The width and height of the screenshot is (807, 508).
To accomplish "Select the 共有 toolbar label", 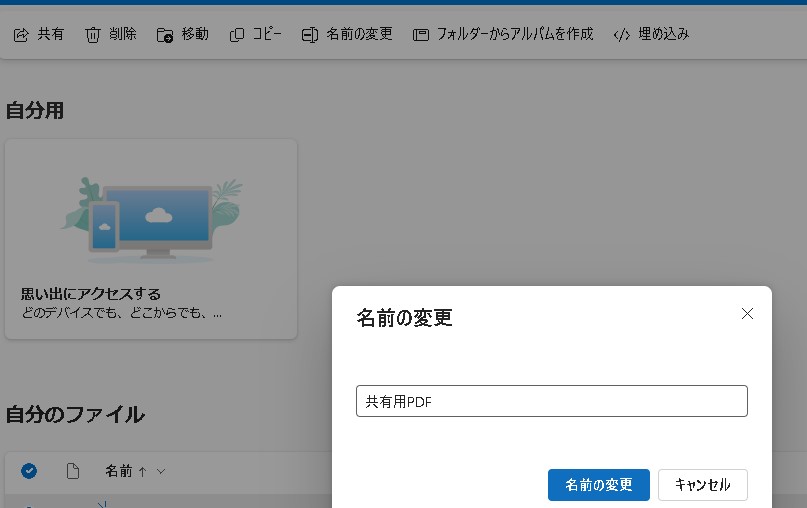I will (50, 34).
